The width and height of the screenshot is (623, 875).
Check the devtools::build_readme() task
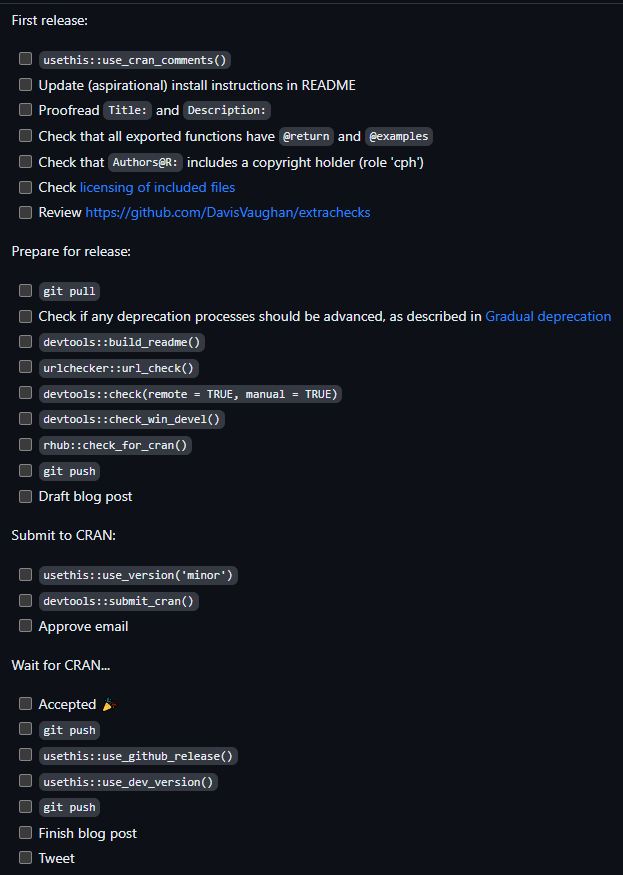pyautogui.click(x=25, y=342)
